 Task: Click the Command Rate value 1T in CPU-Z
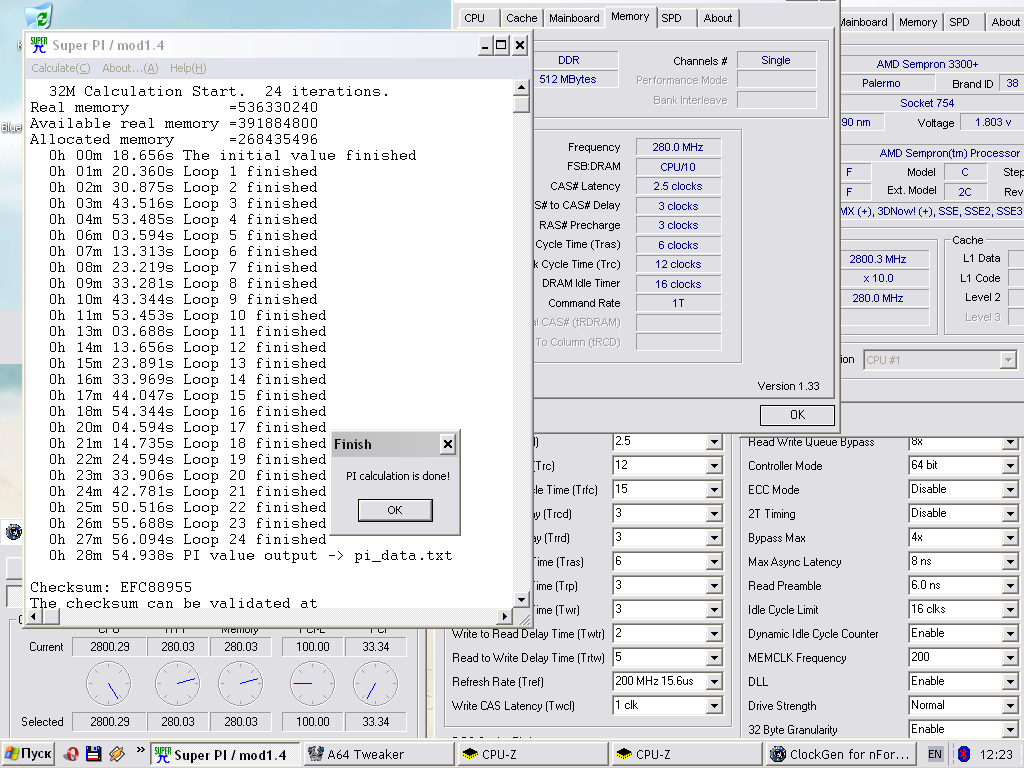point(678,303)
